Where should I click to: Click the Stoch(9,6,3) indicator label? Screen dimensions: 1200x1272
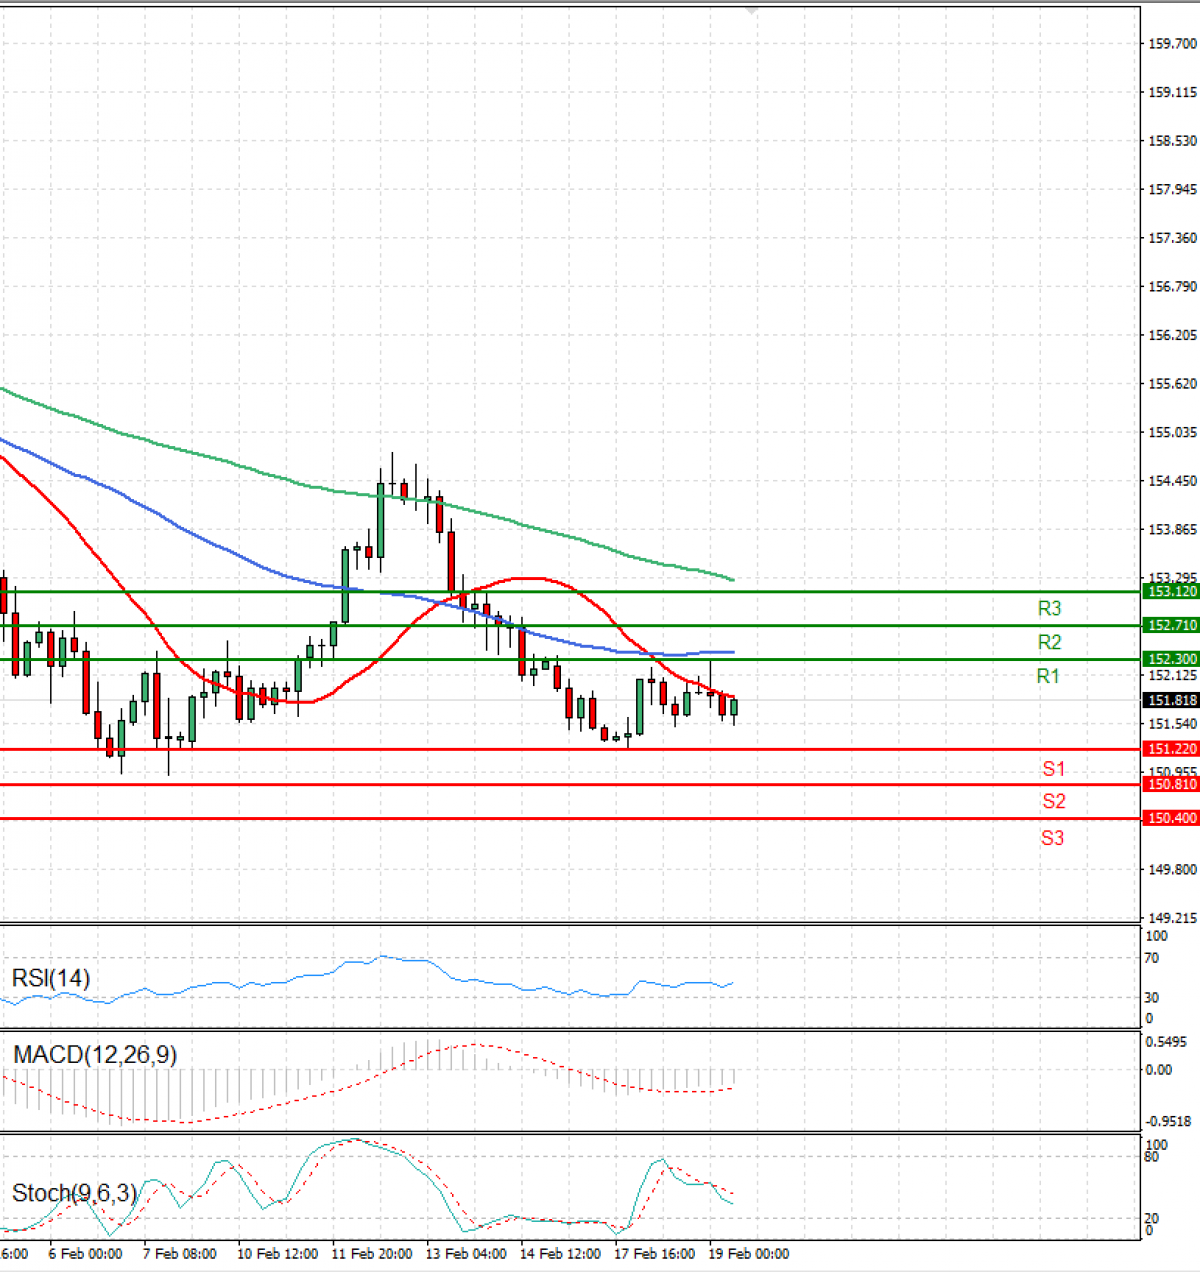click(74, 1193)
